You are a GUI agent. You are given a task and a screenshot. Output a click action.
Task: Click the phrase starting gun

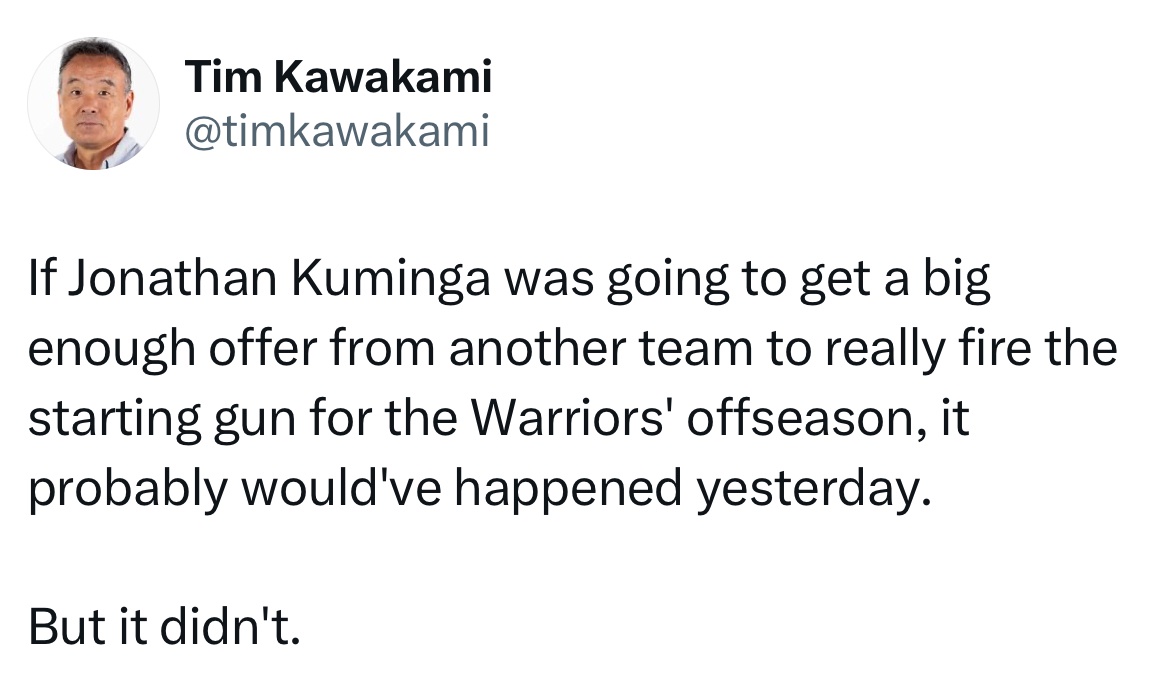(x=162, y=420)
